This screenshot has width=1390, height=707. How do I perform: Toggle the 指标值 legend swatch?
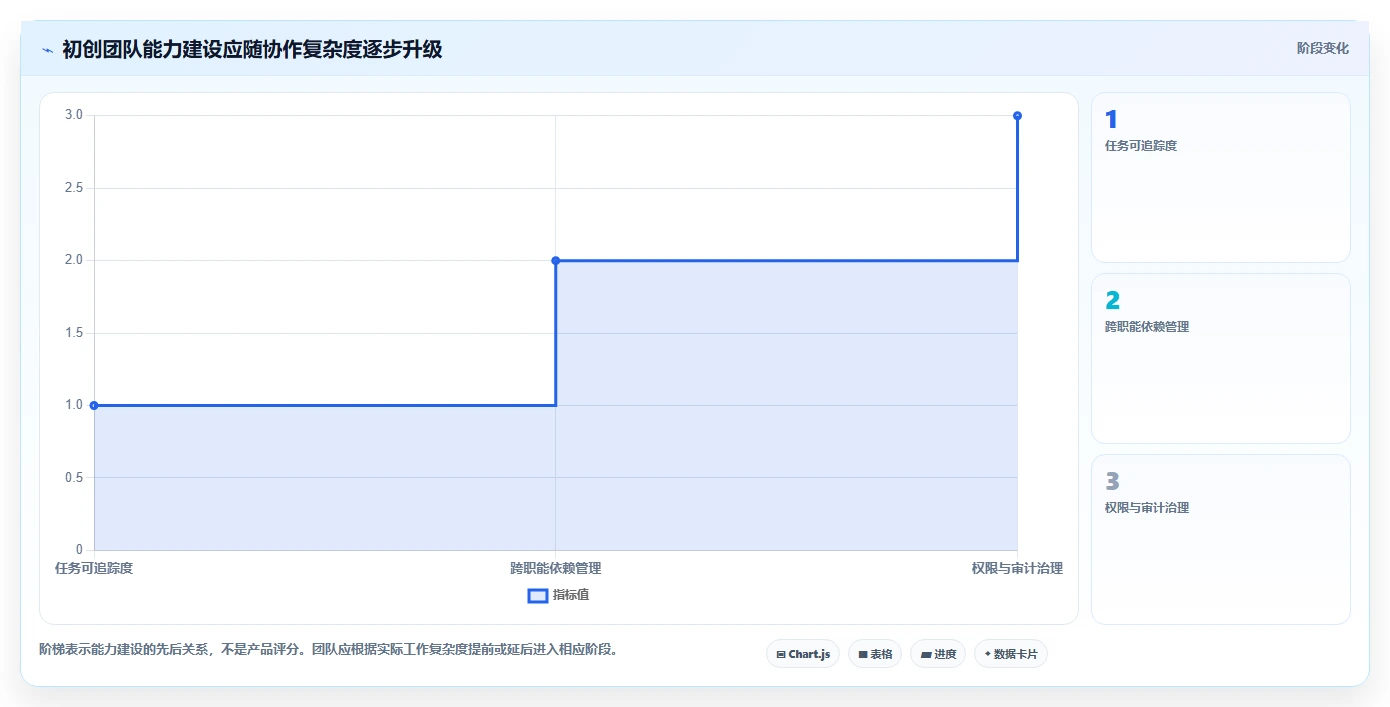(538, 595)
